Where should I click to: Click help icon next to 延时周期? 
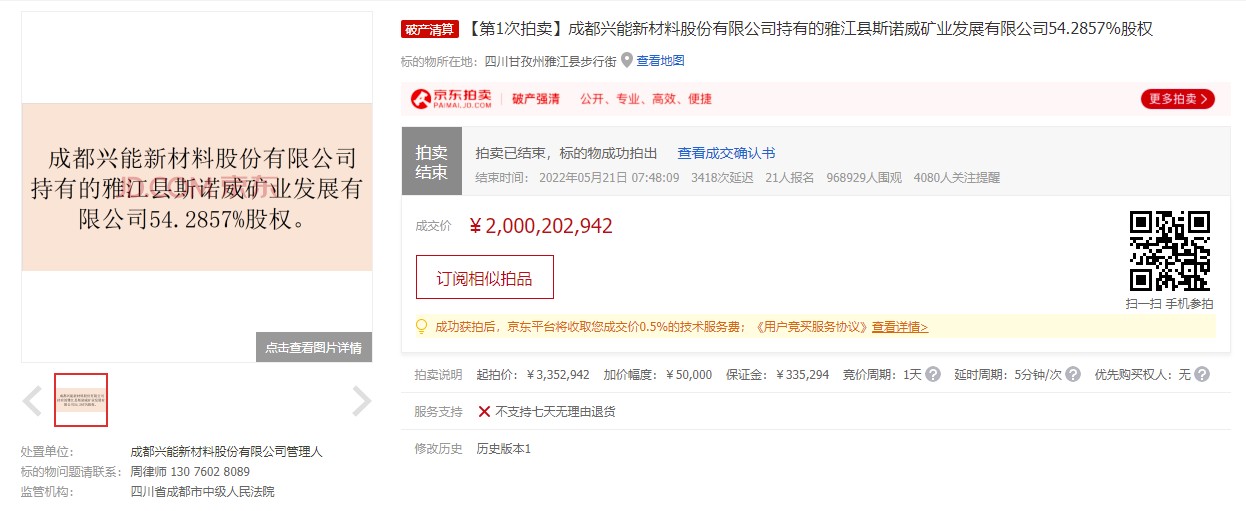1072,374
